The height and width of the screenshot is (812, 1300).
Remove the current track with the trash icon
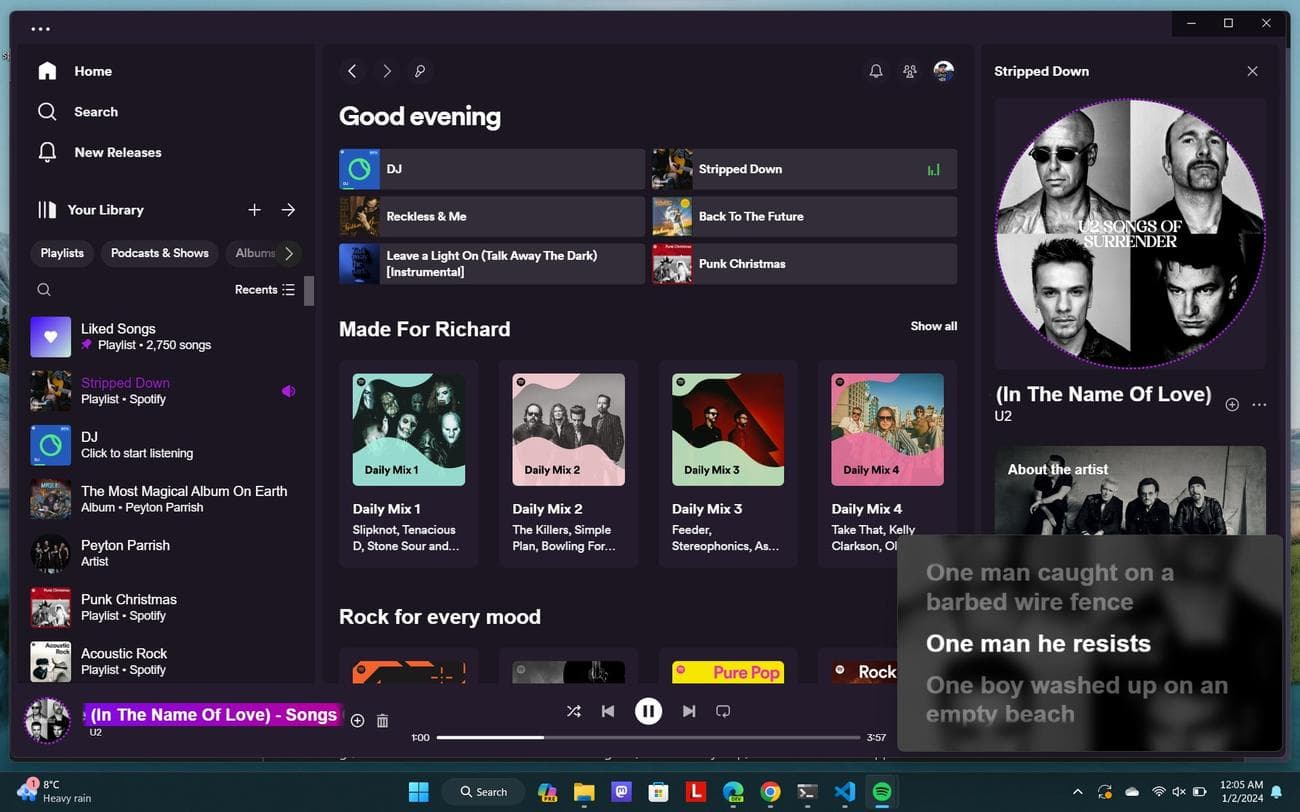tap(382, 720)
